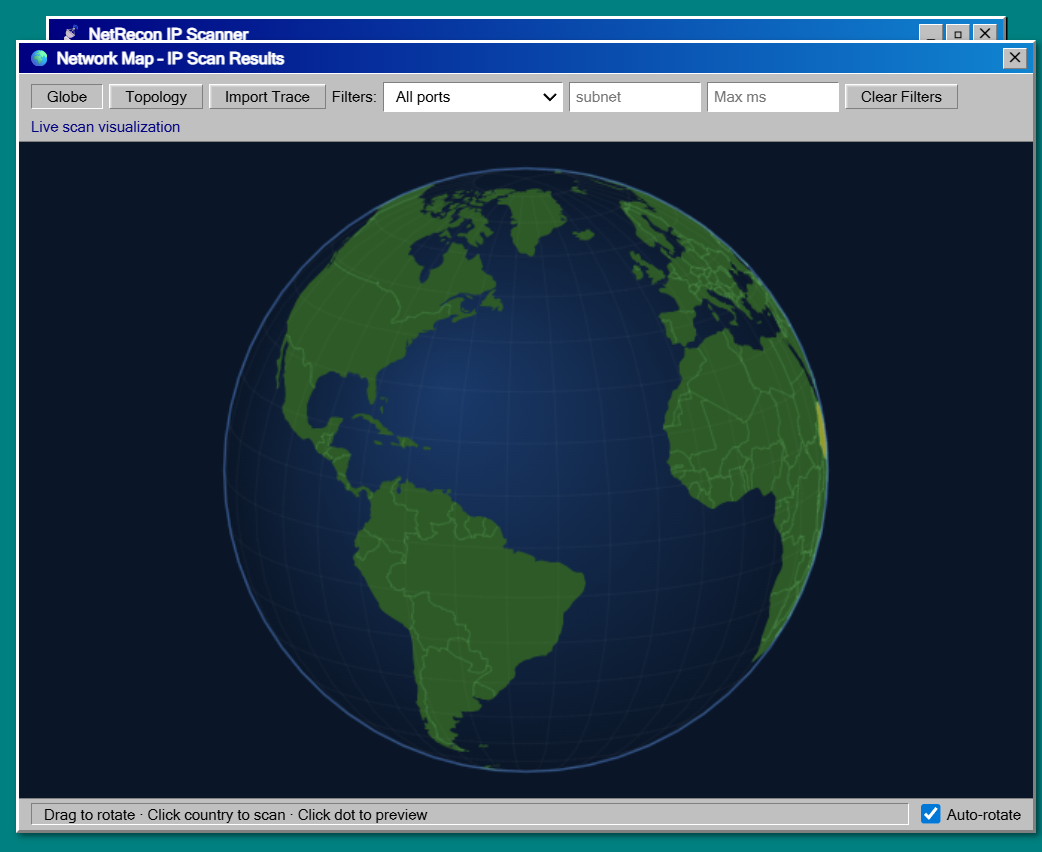Click the NetRecon IP Scanner app icon

pos(70,33)
